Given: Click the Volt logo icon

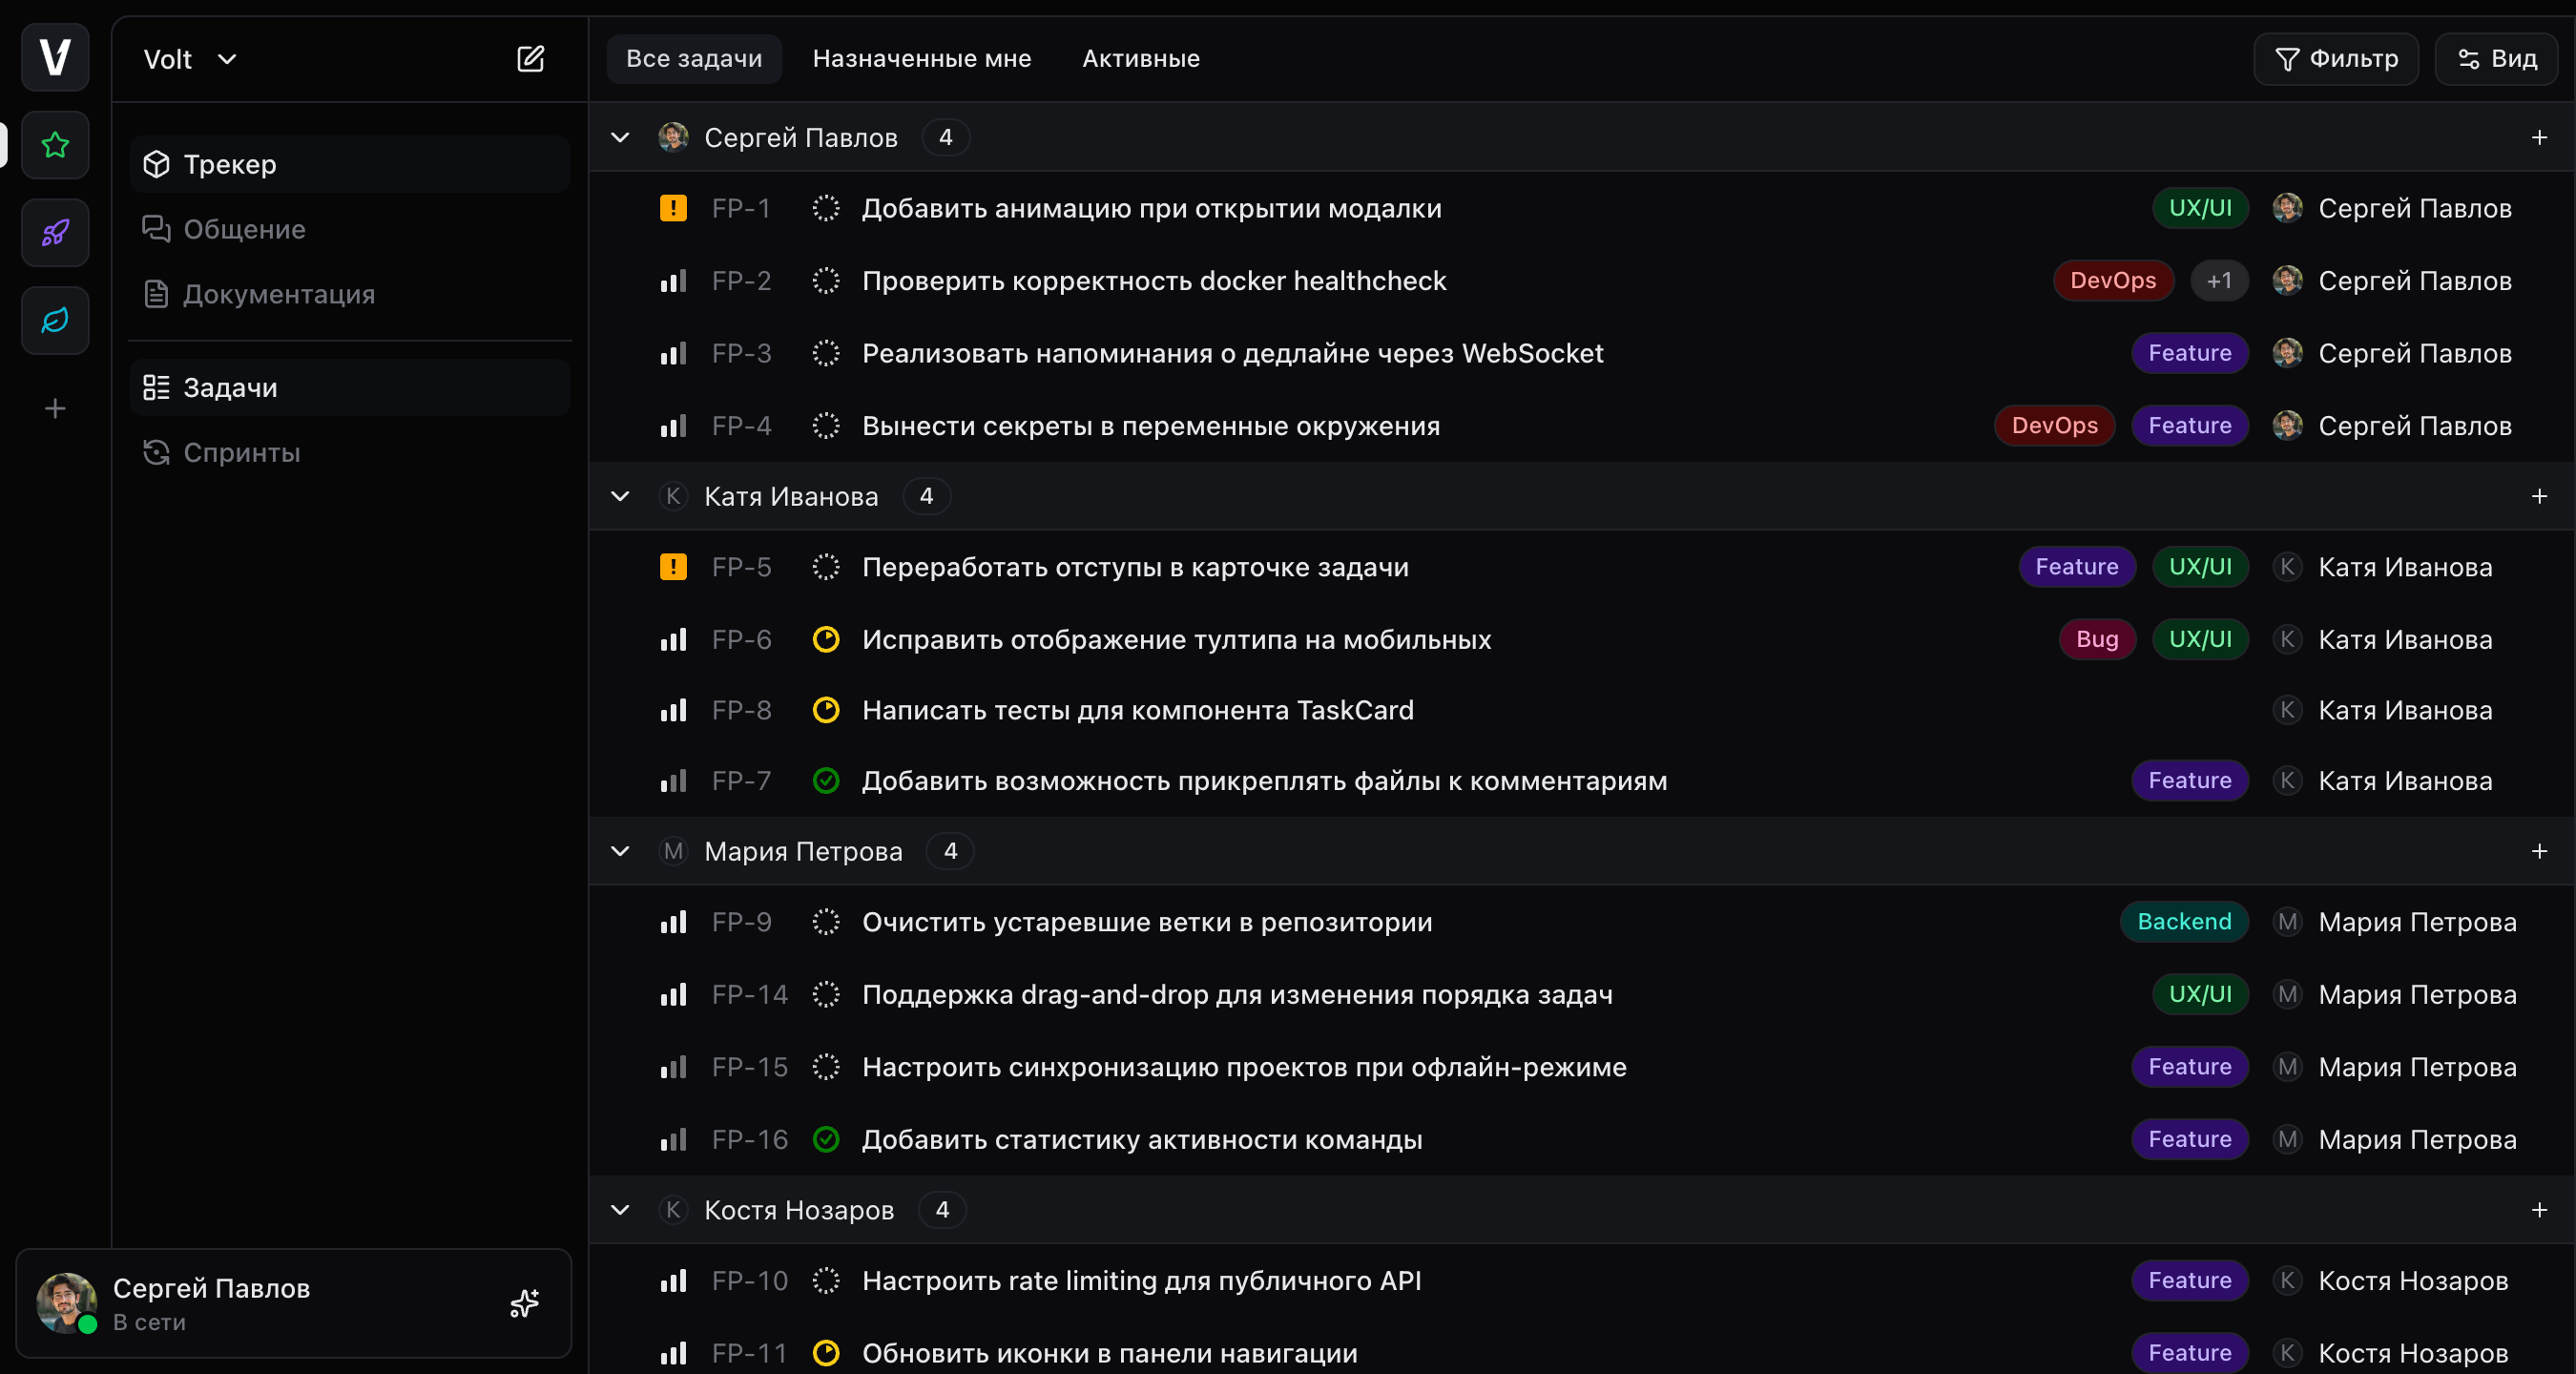Looking at the screenshot, I should (x=54, y=57).
